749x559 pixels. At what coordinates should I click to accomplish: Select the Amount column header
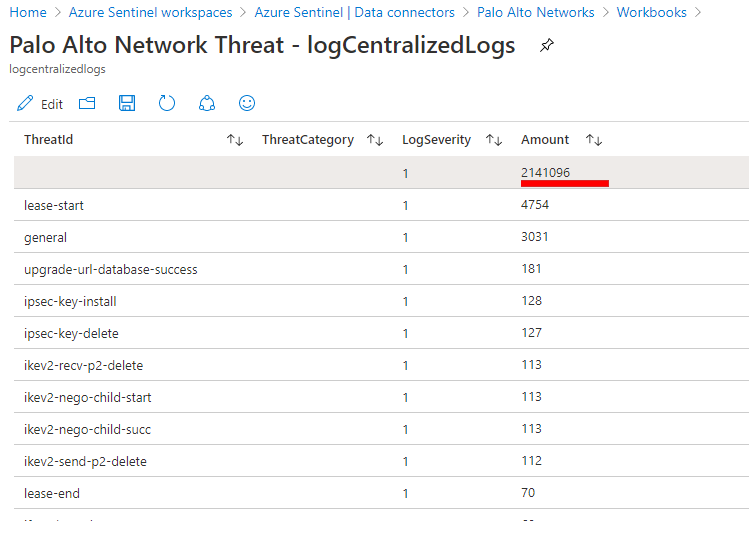pos(545,140)
